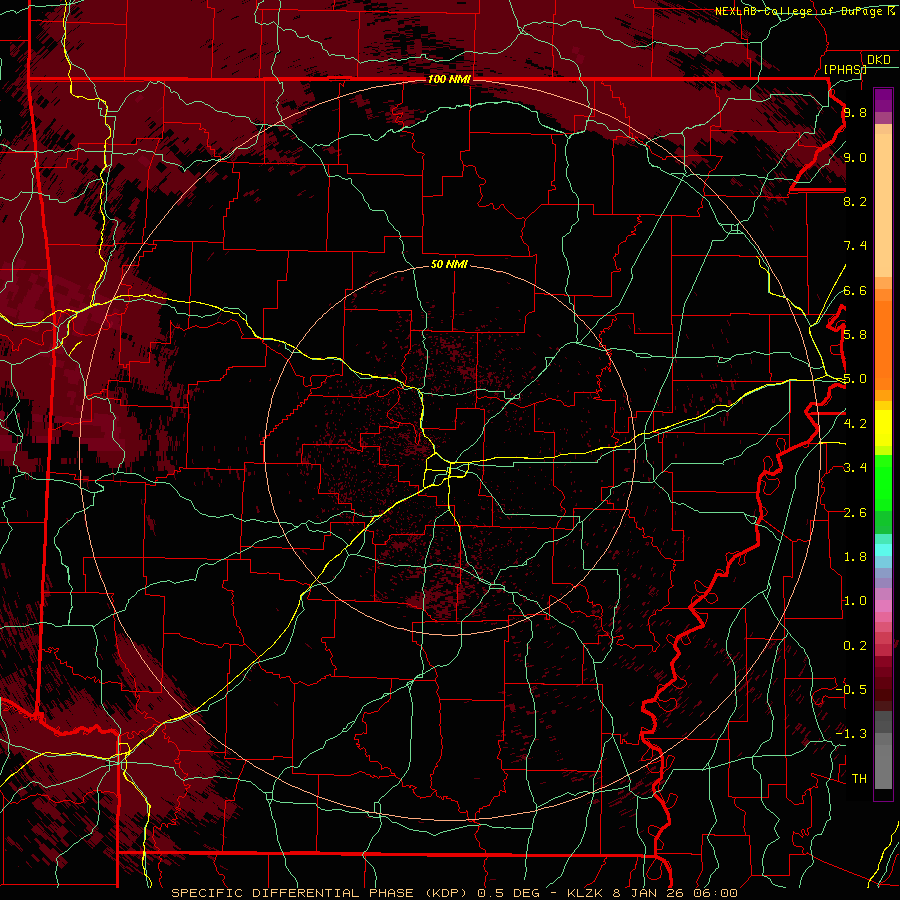
Task: Click the 0.2 legend value
Action: tap(855, 646)
